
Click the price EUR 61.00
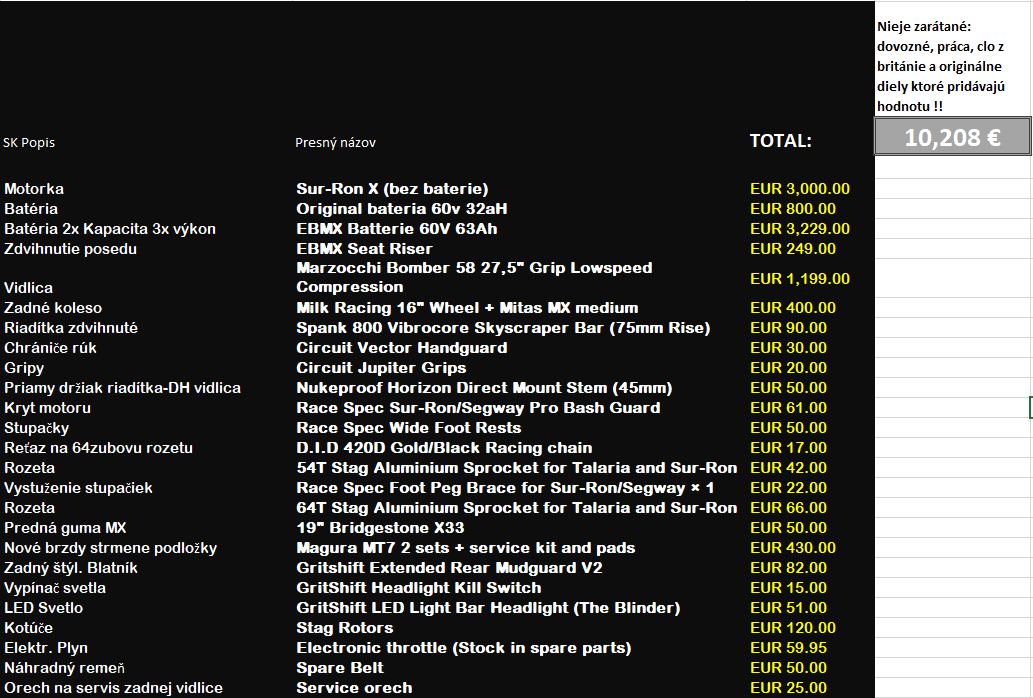(x=789, y=408)
